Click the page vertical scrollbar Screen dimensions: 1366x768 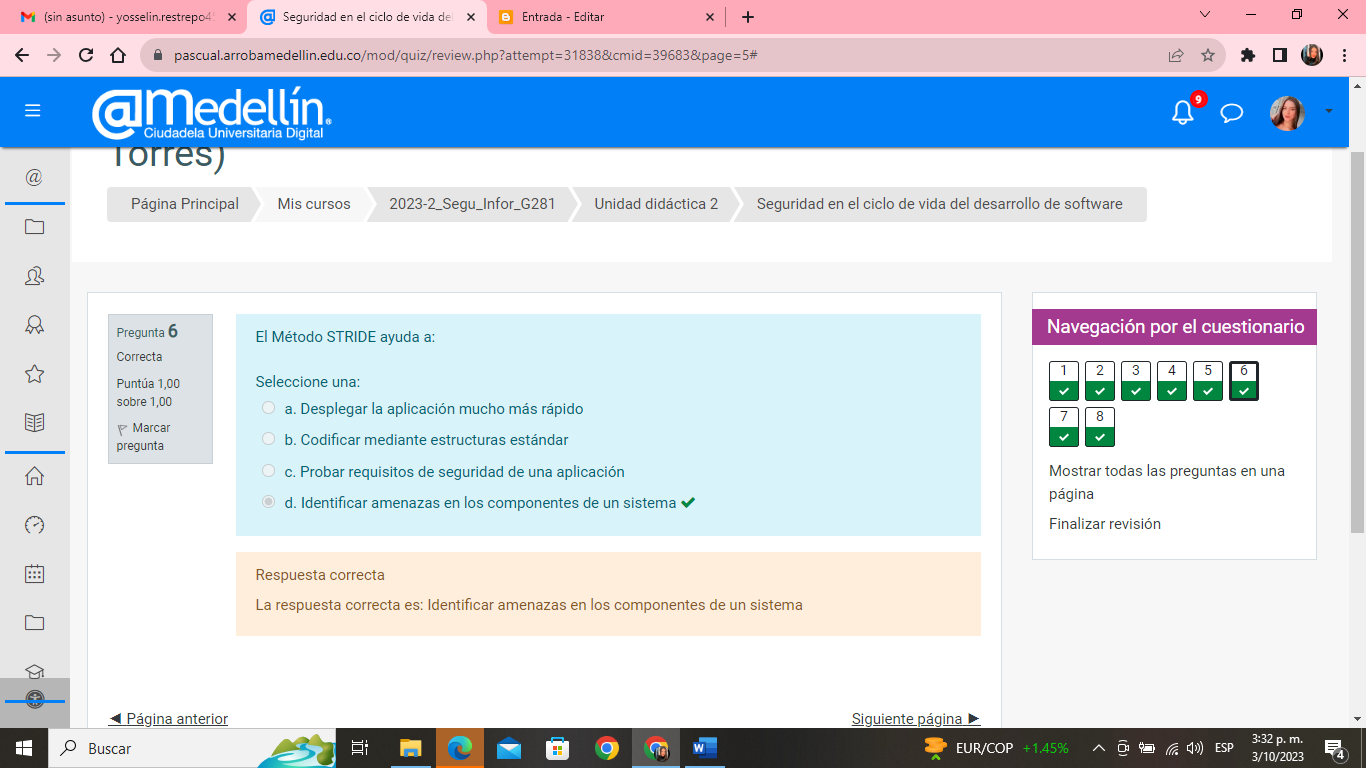click(x=1357, y=340)
